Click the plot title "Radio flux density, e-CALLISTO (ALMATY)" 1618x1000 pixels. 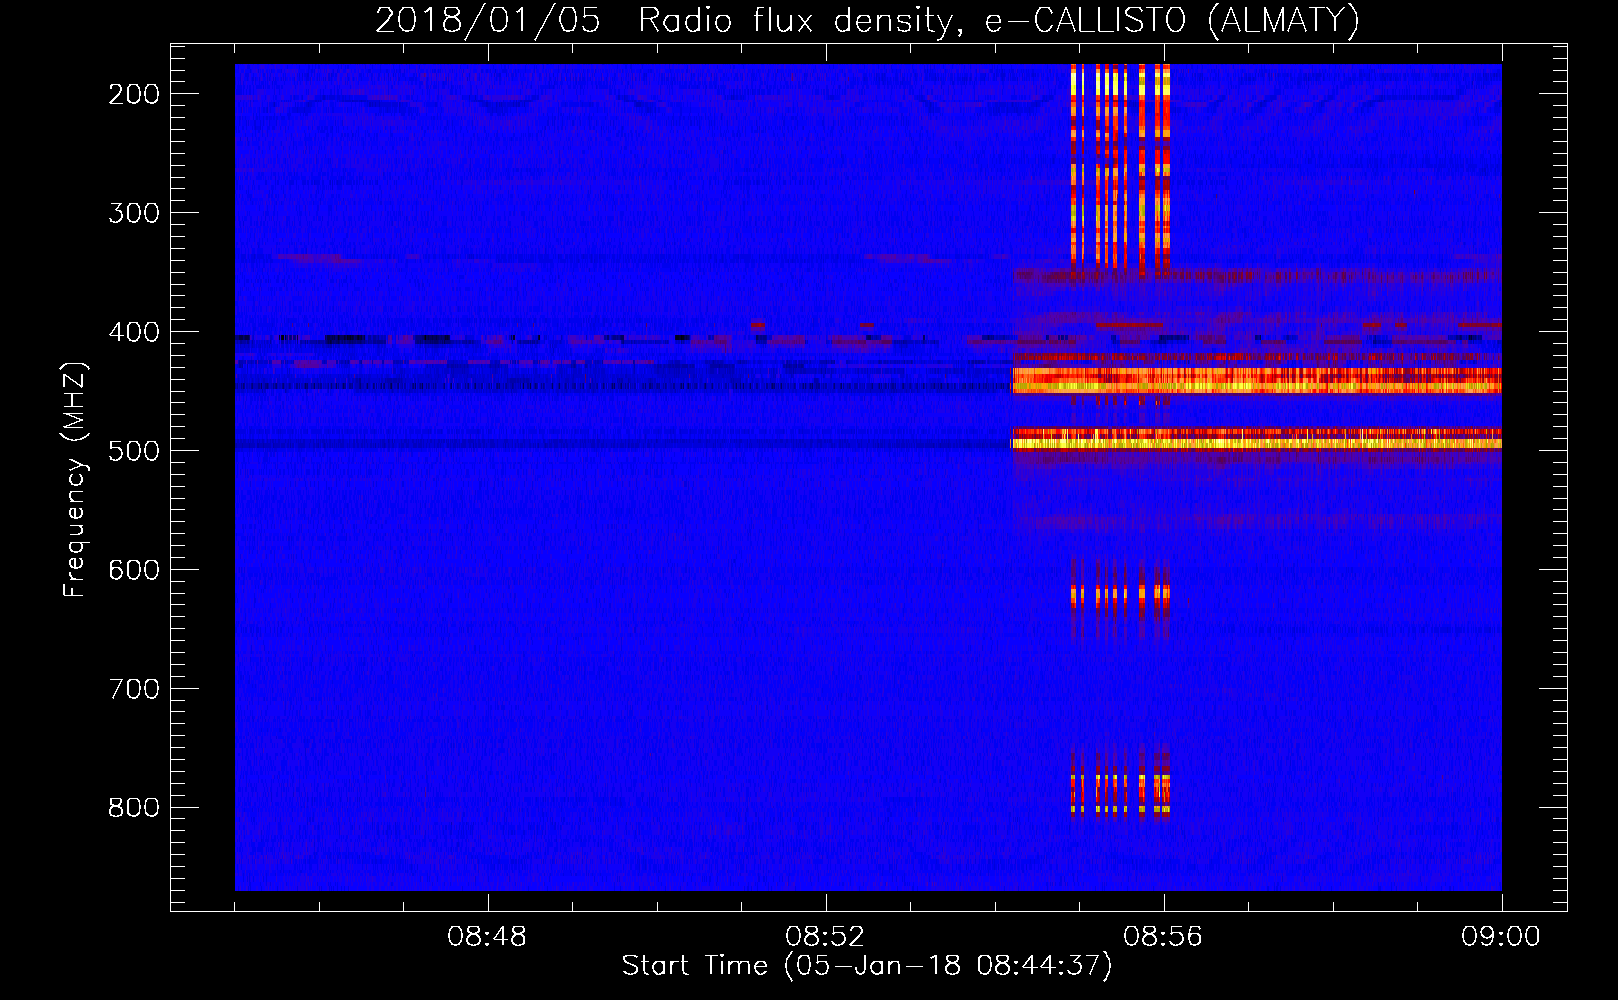coord(999,20)
